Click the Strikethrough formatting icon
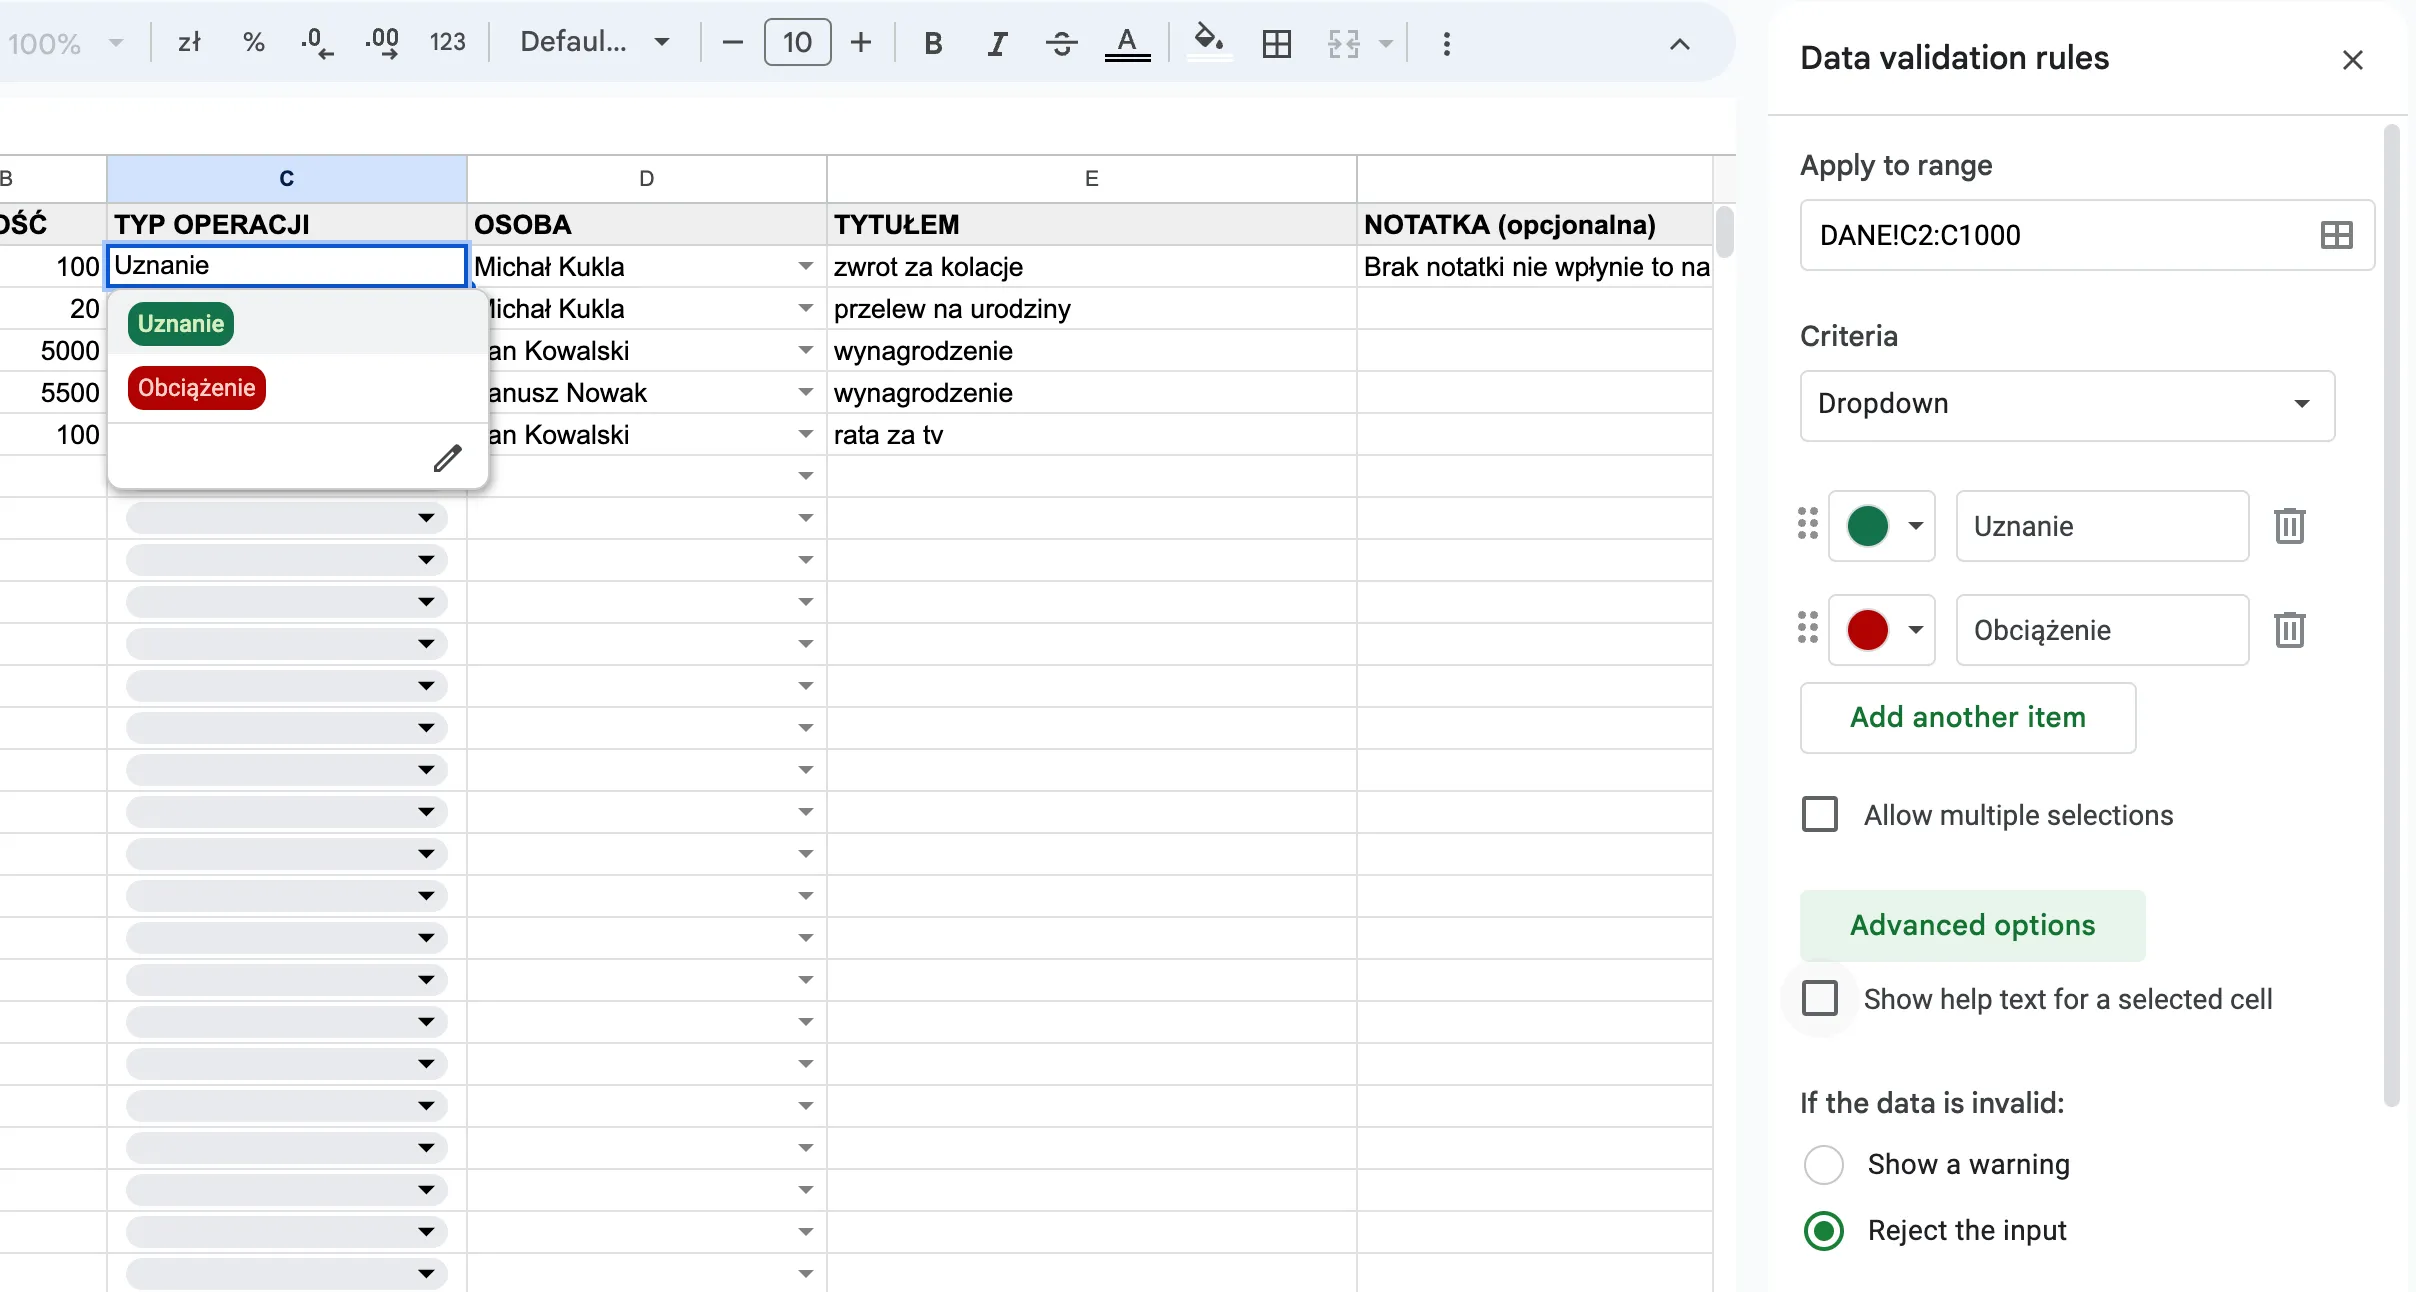The width and height of the screenshot is (2416, 1292). (x=1059, y=43)
